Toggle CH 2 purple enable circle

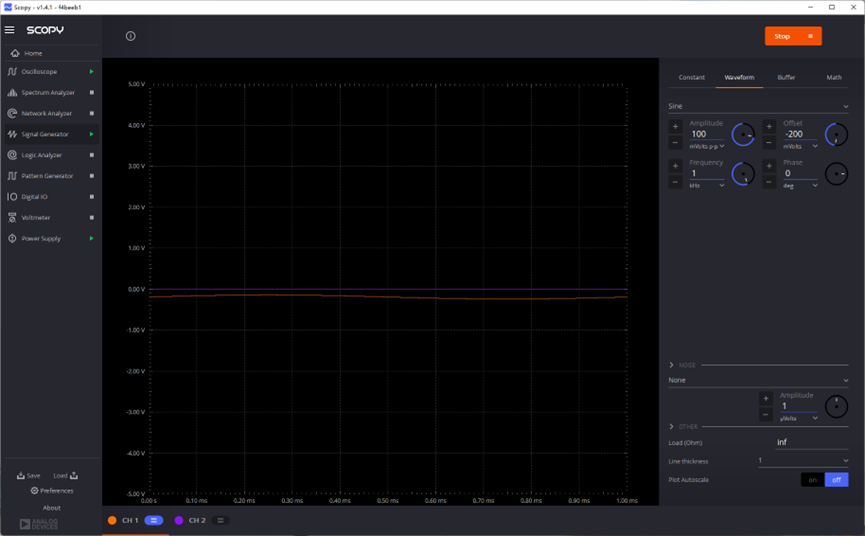(179, 520)
